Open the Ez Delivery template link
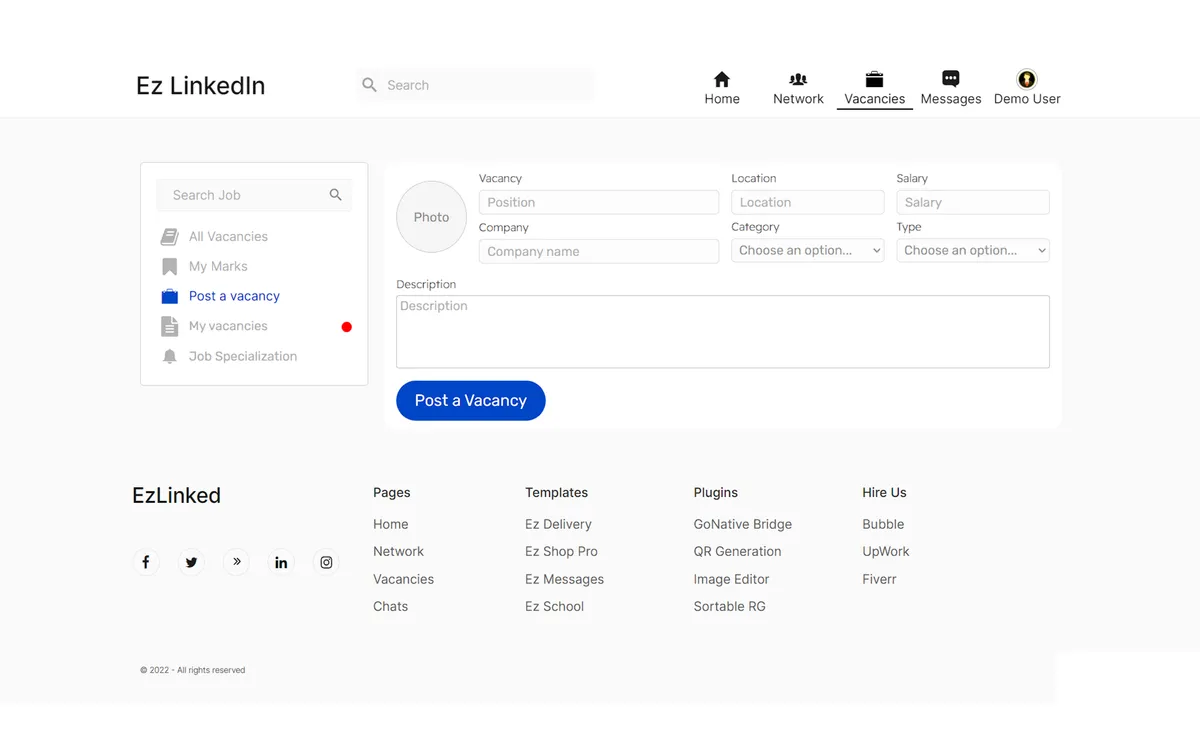Screen dimensions: 1200x750 (558, 524)
